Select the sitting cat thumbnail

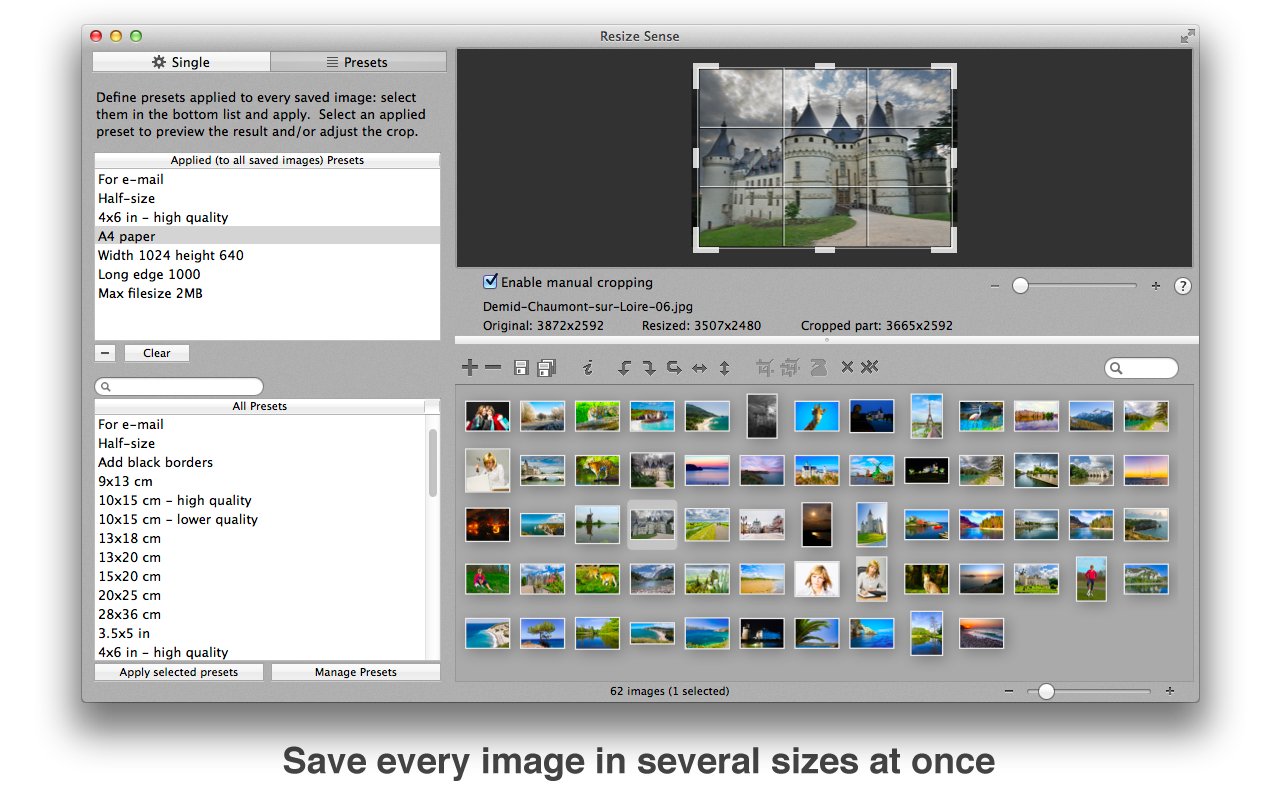click(926, 579)
